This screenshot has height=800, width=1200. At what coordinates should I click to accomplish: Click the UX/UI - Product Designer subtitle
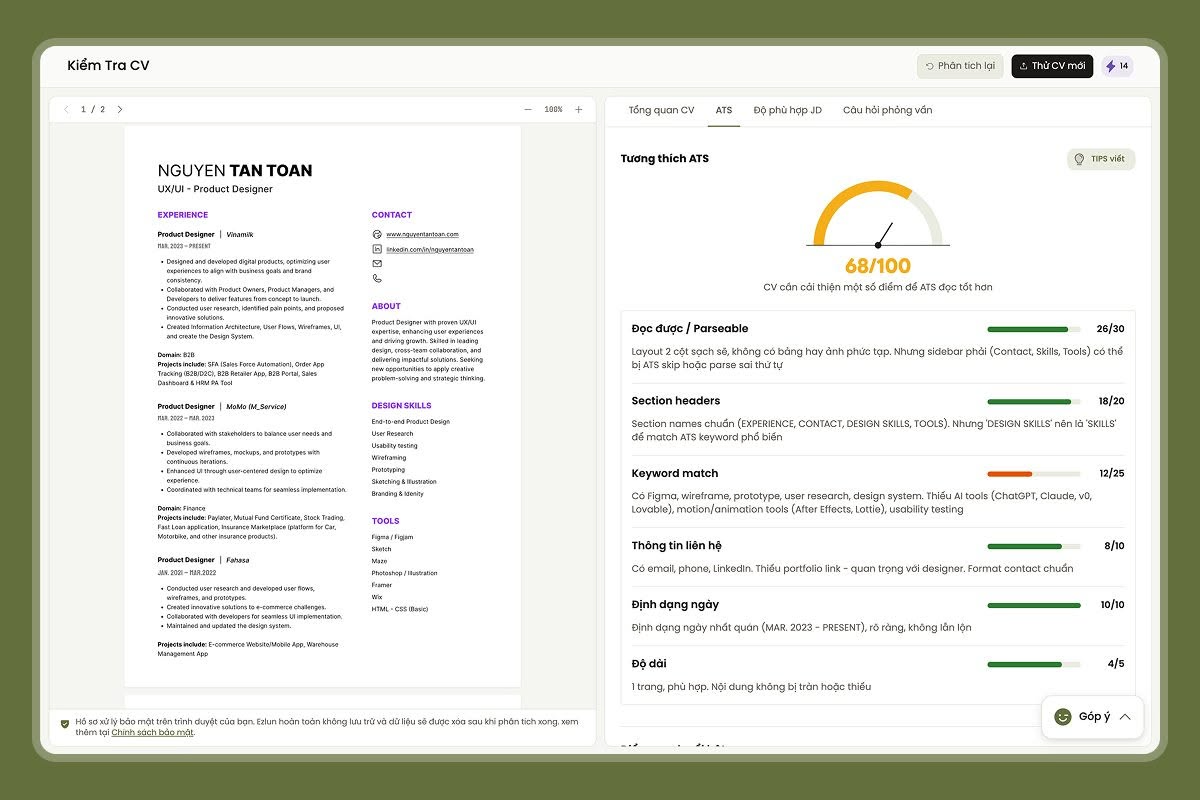pyautogui.click(x=215, y=189)
